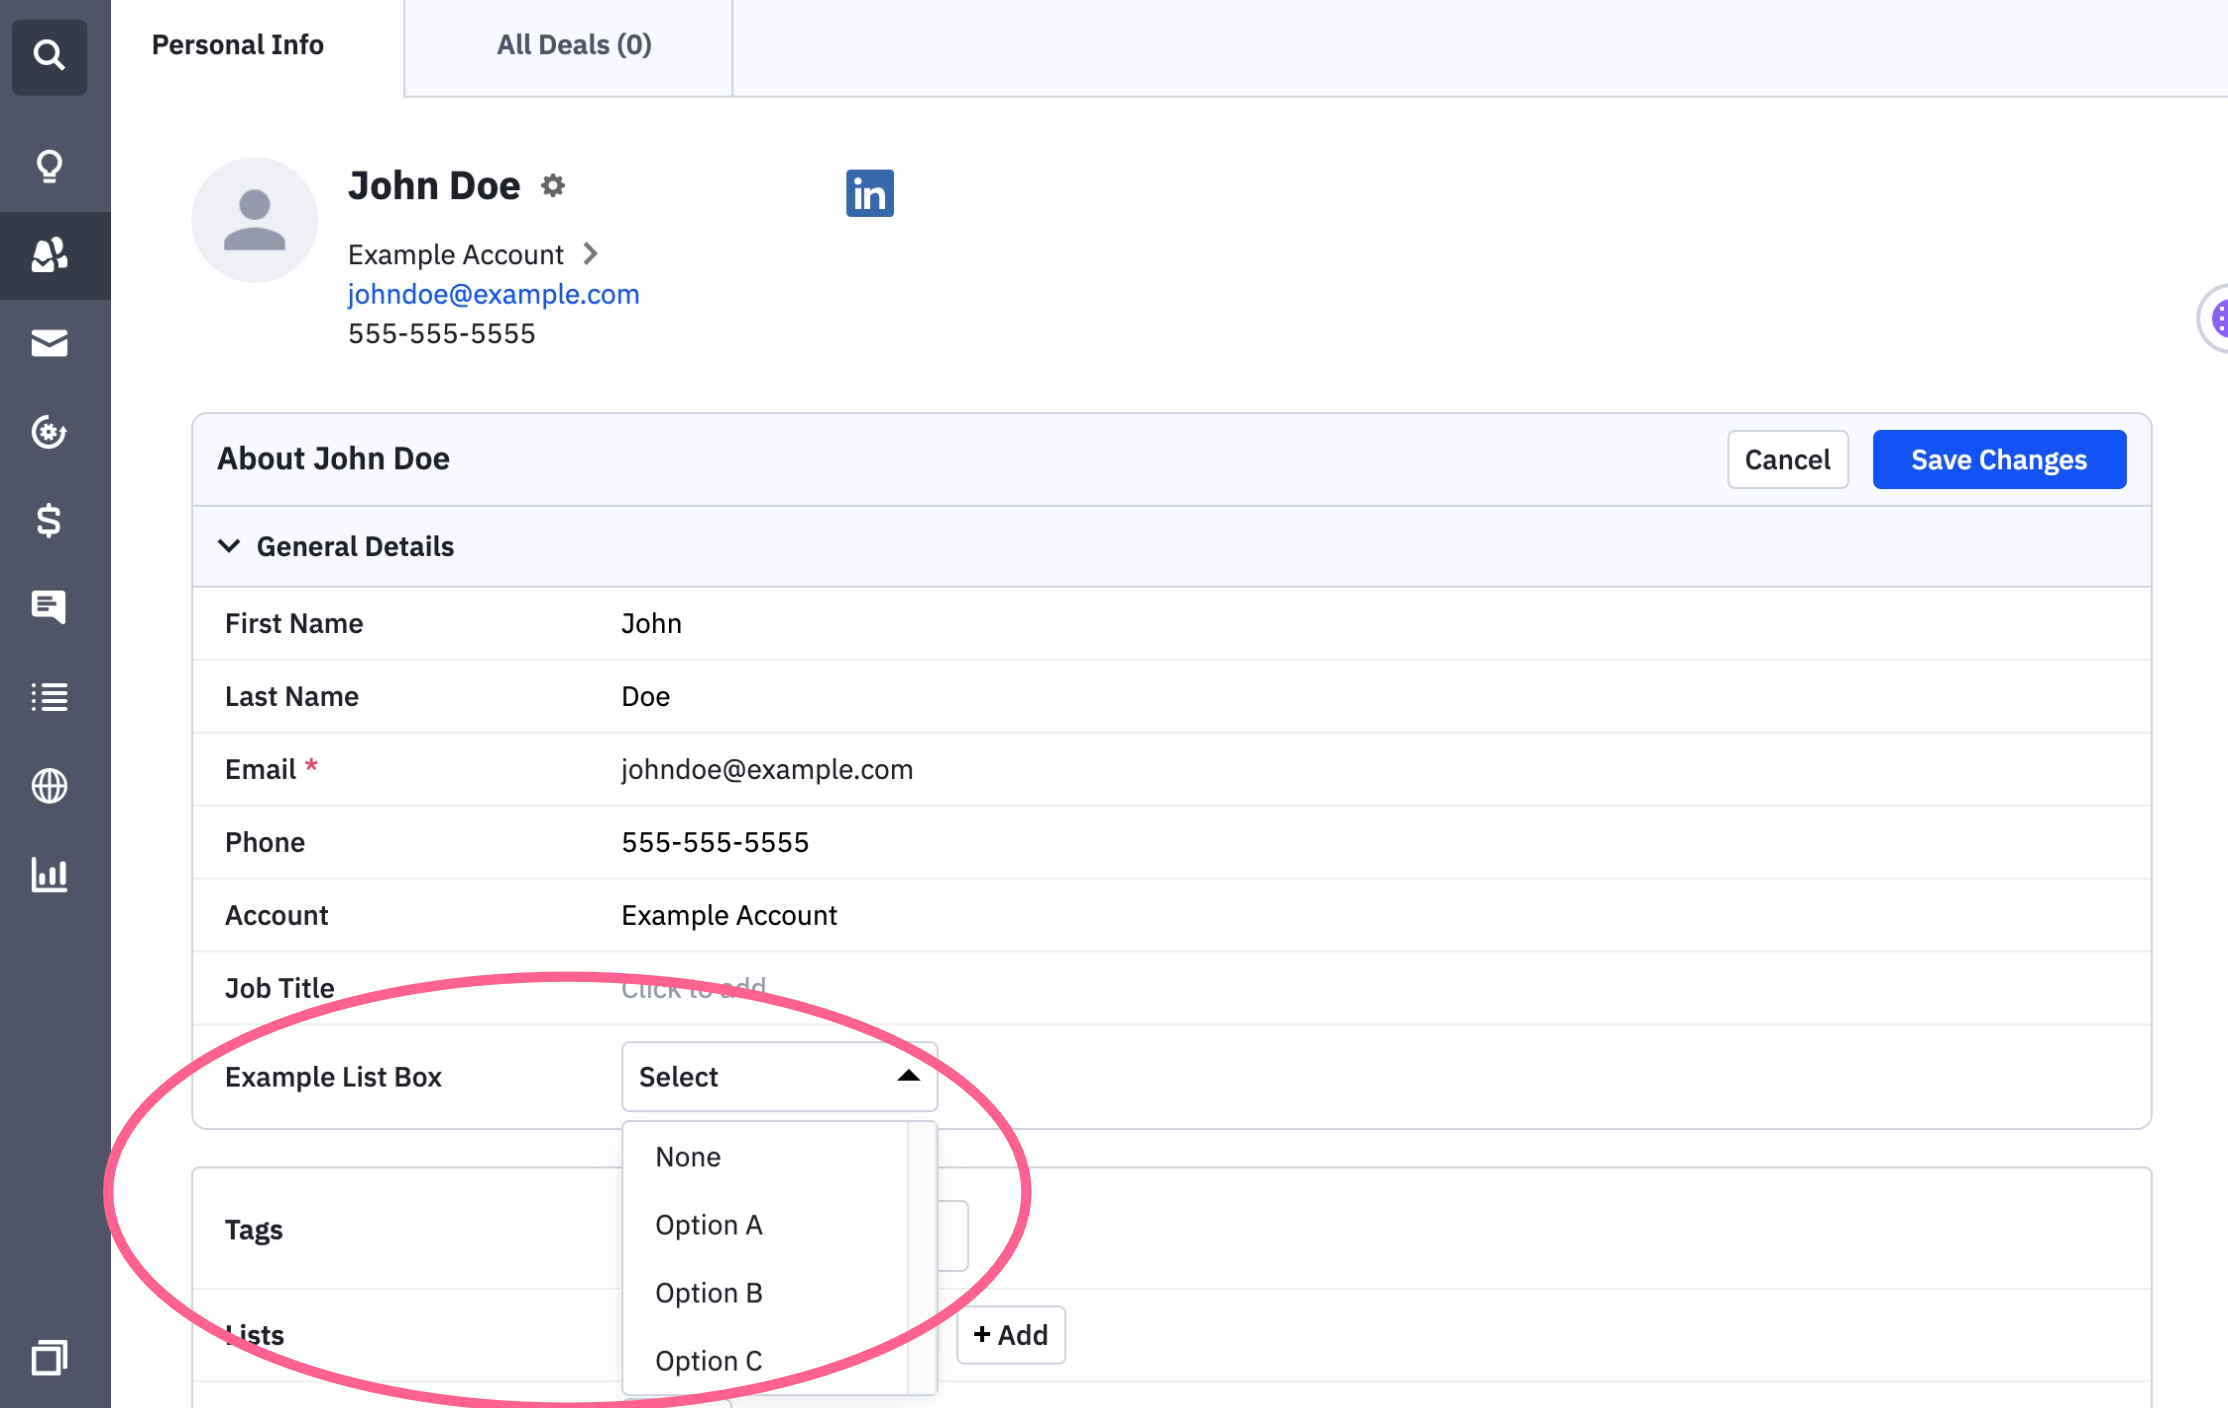Open the Lists icon in sidebar
Viewport: 2228px width, 1408px height.
pos(49,697)
